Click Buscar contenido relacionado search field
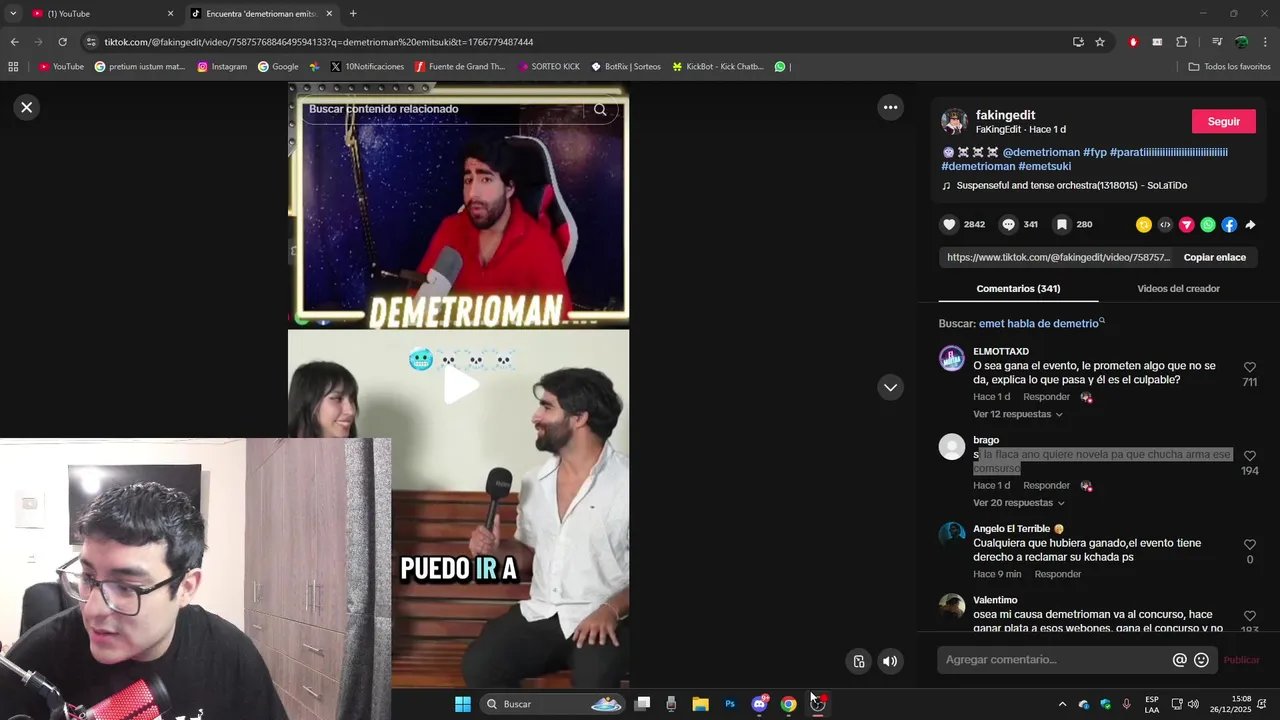The image size is (1280, 720). 445,109
